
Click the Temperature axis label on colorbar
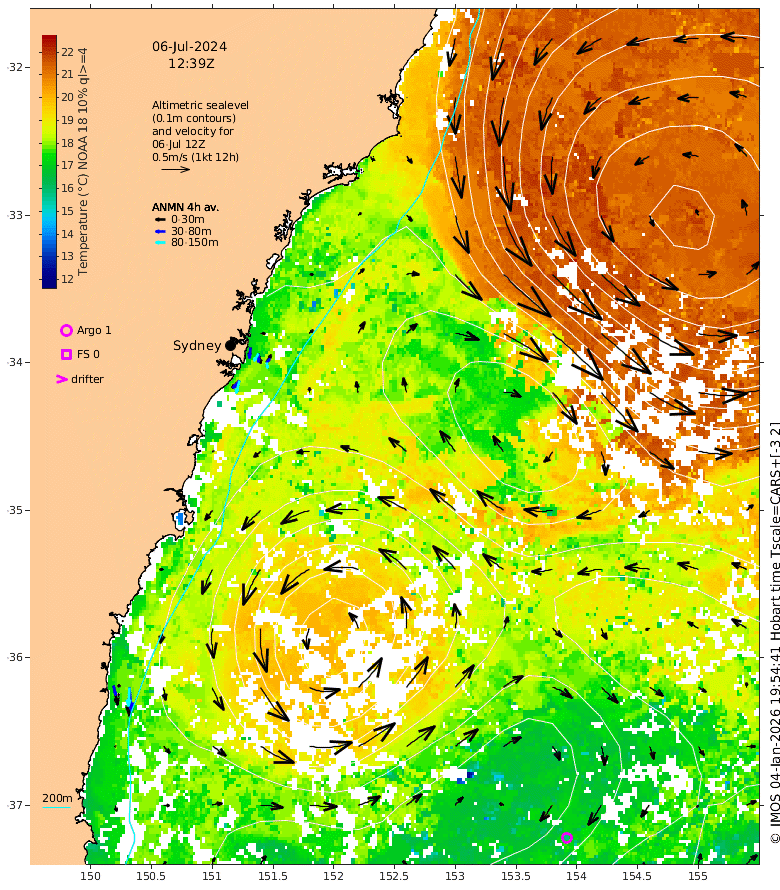(83, 162)
